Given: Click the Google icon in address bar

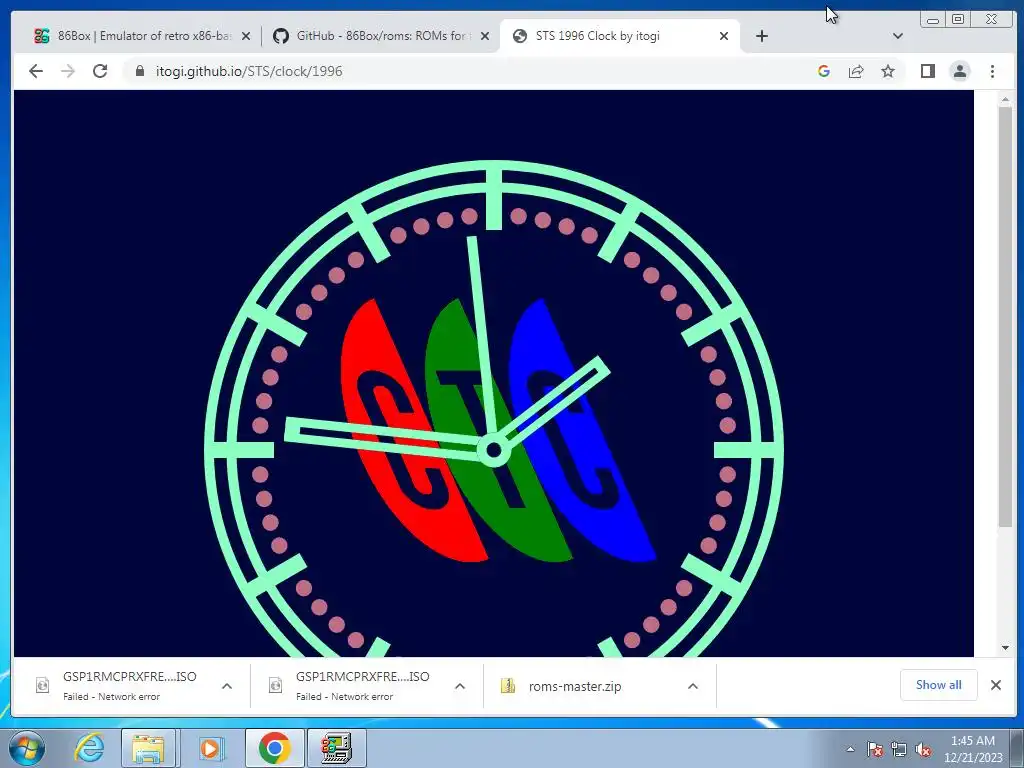Looking at the screenshot, I should [824, 71].
